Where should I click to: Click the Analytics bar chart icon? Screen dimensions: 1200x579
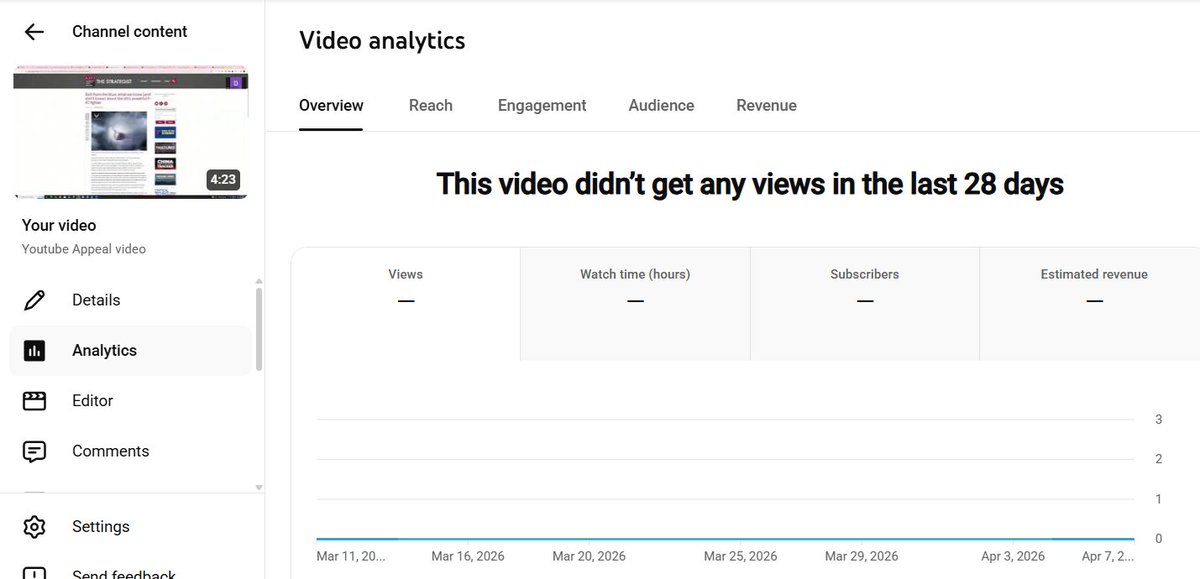34,351
